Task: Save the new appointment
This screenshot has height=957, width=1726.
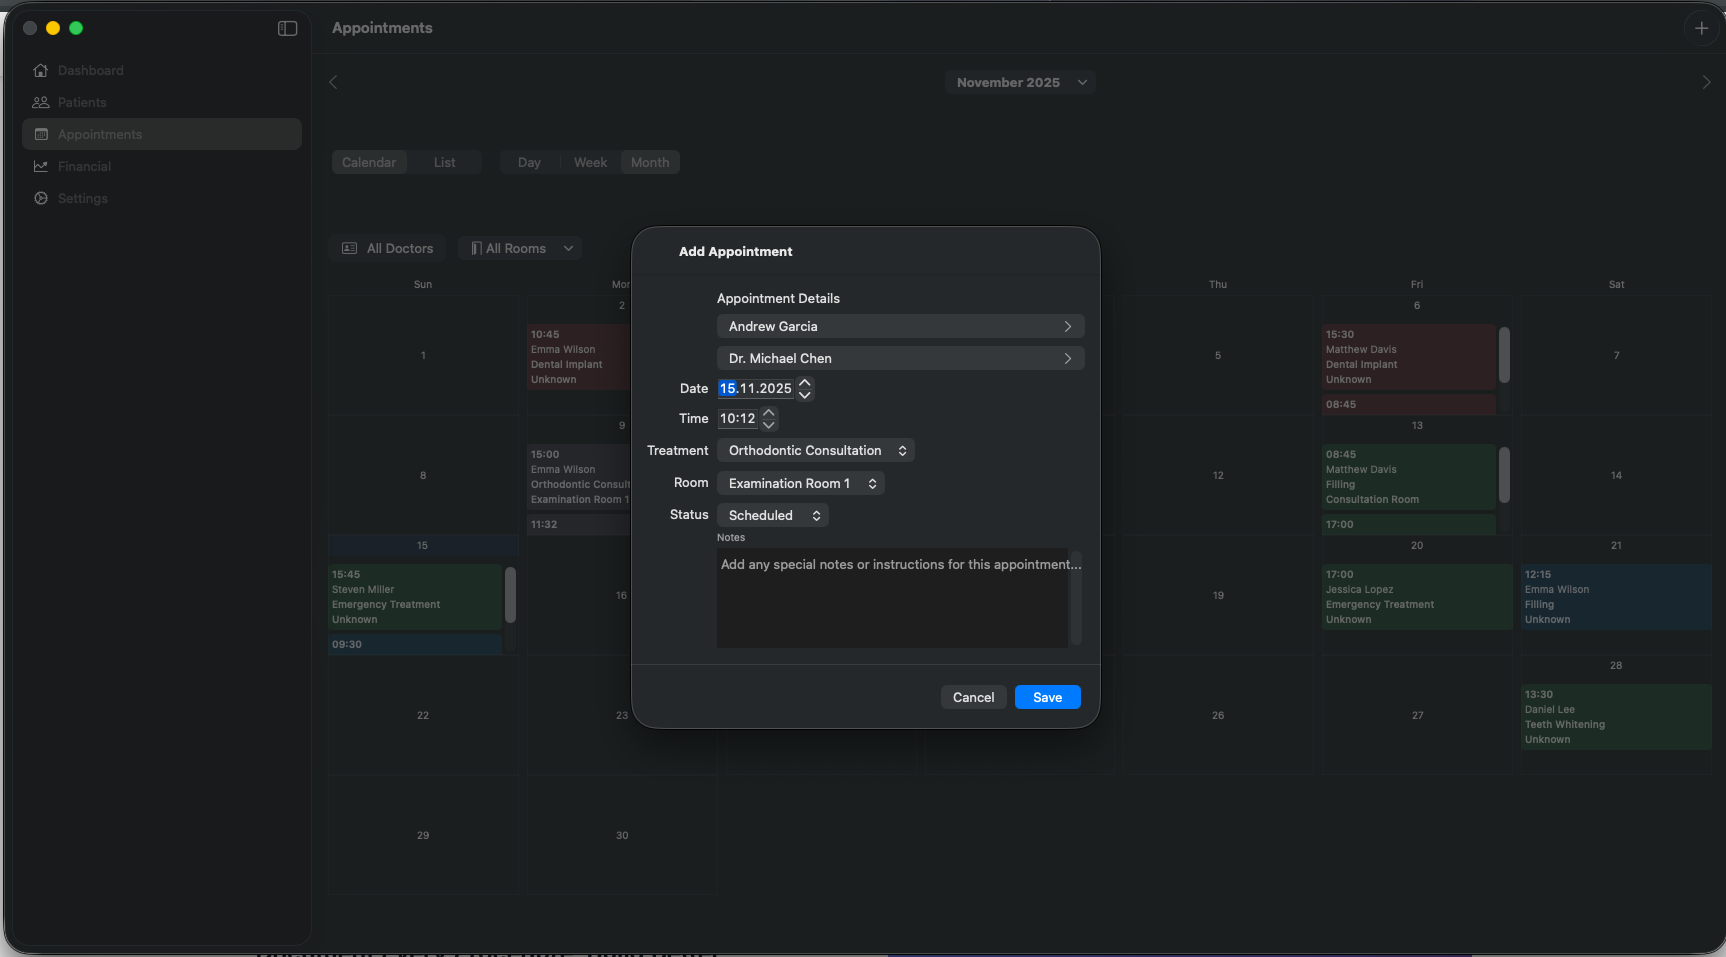Action: coord(1047,697)
